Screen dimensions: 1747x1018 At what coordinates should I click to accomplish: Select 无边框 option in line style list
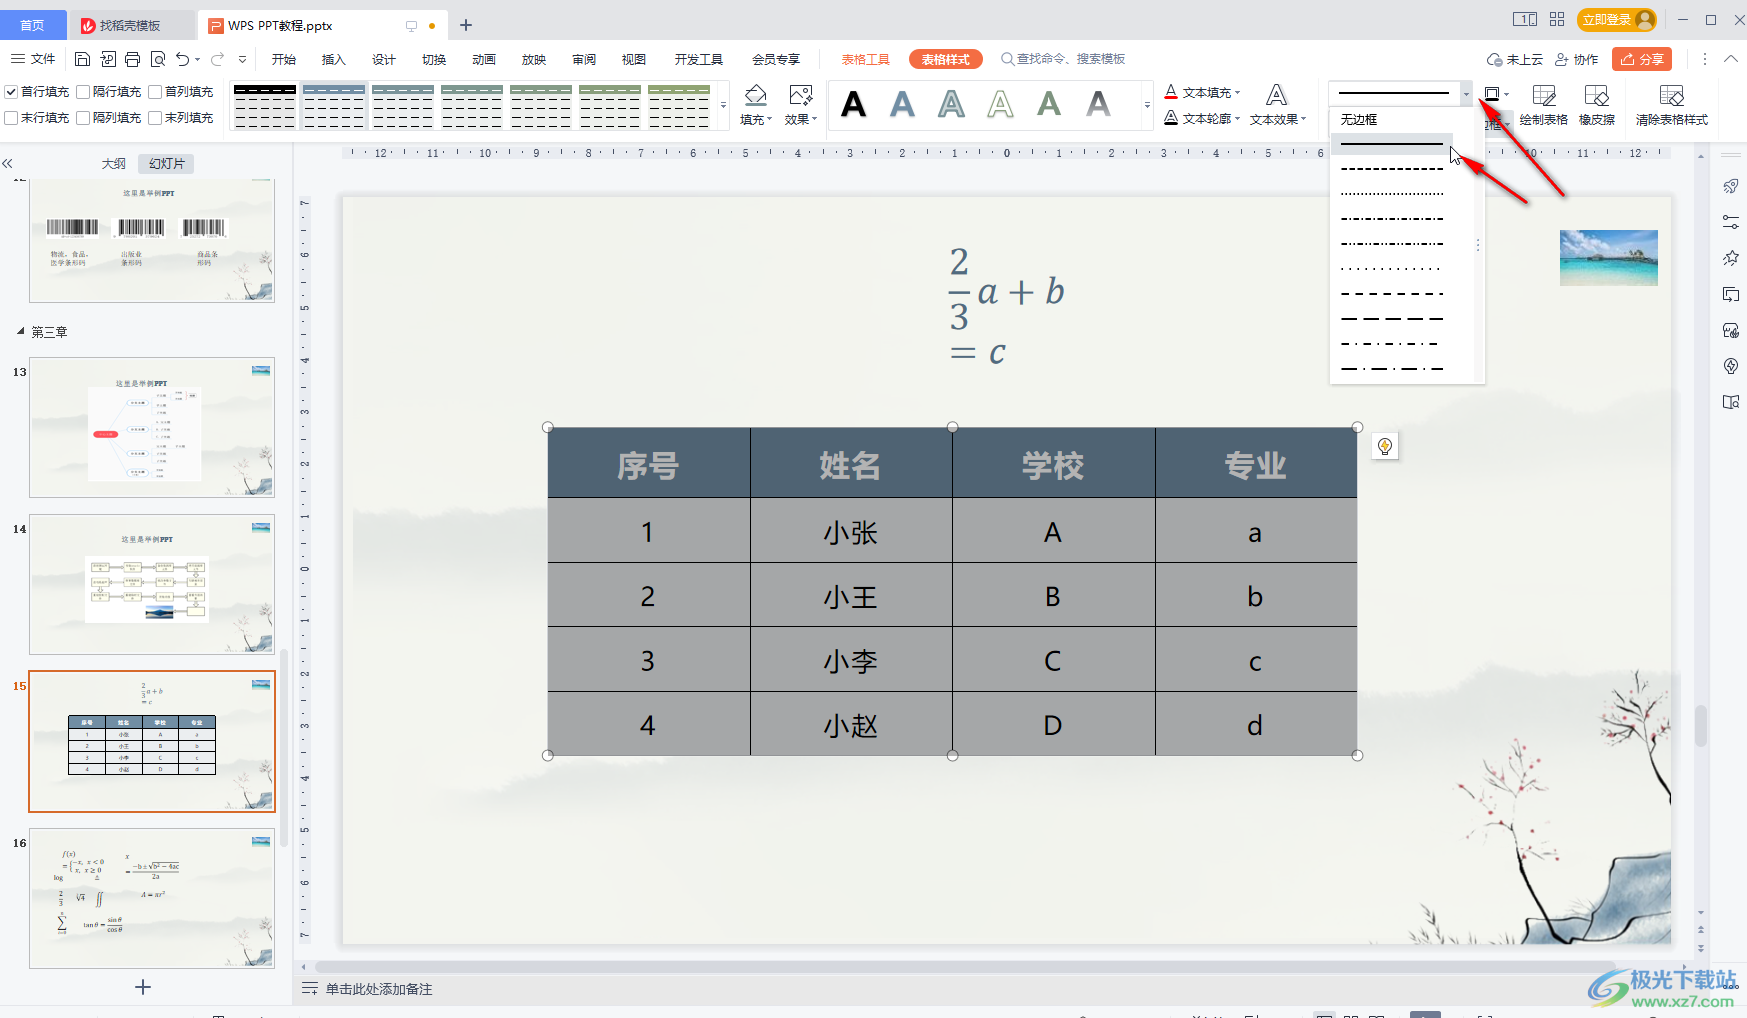tap(1391, 119)
